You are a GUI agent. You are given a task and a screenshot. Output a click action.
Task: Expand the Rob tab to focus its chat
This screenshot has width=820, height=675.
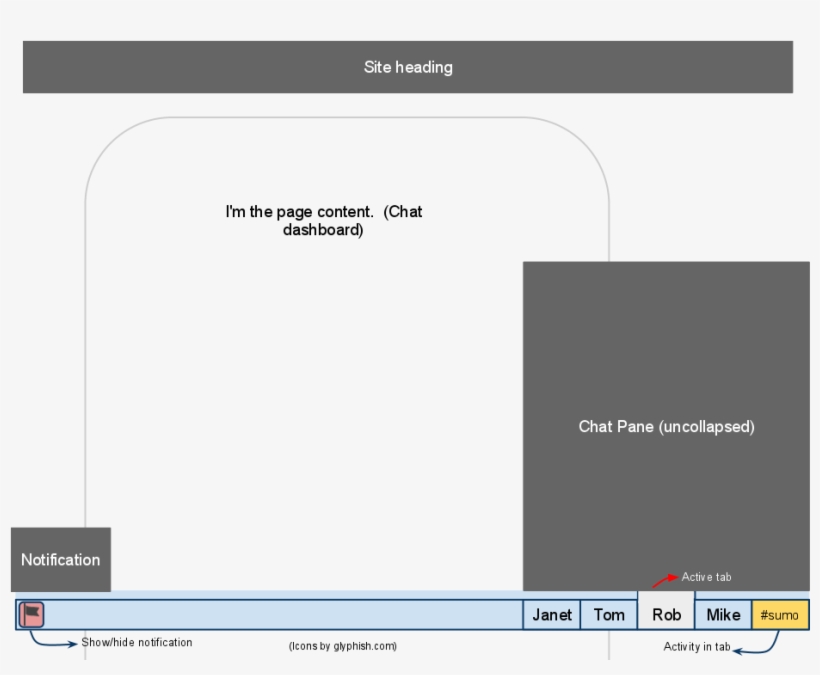pyautogui.click(x=665, y=613)
